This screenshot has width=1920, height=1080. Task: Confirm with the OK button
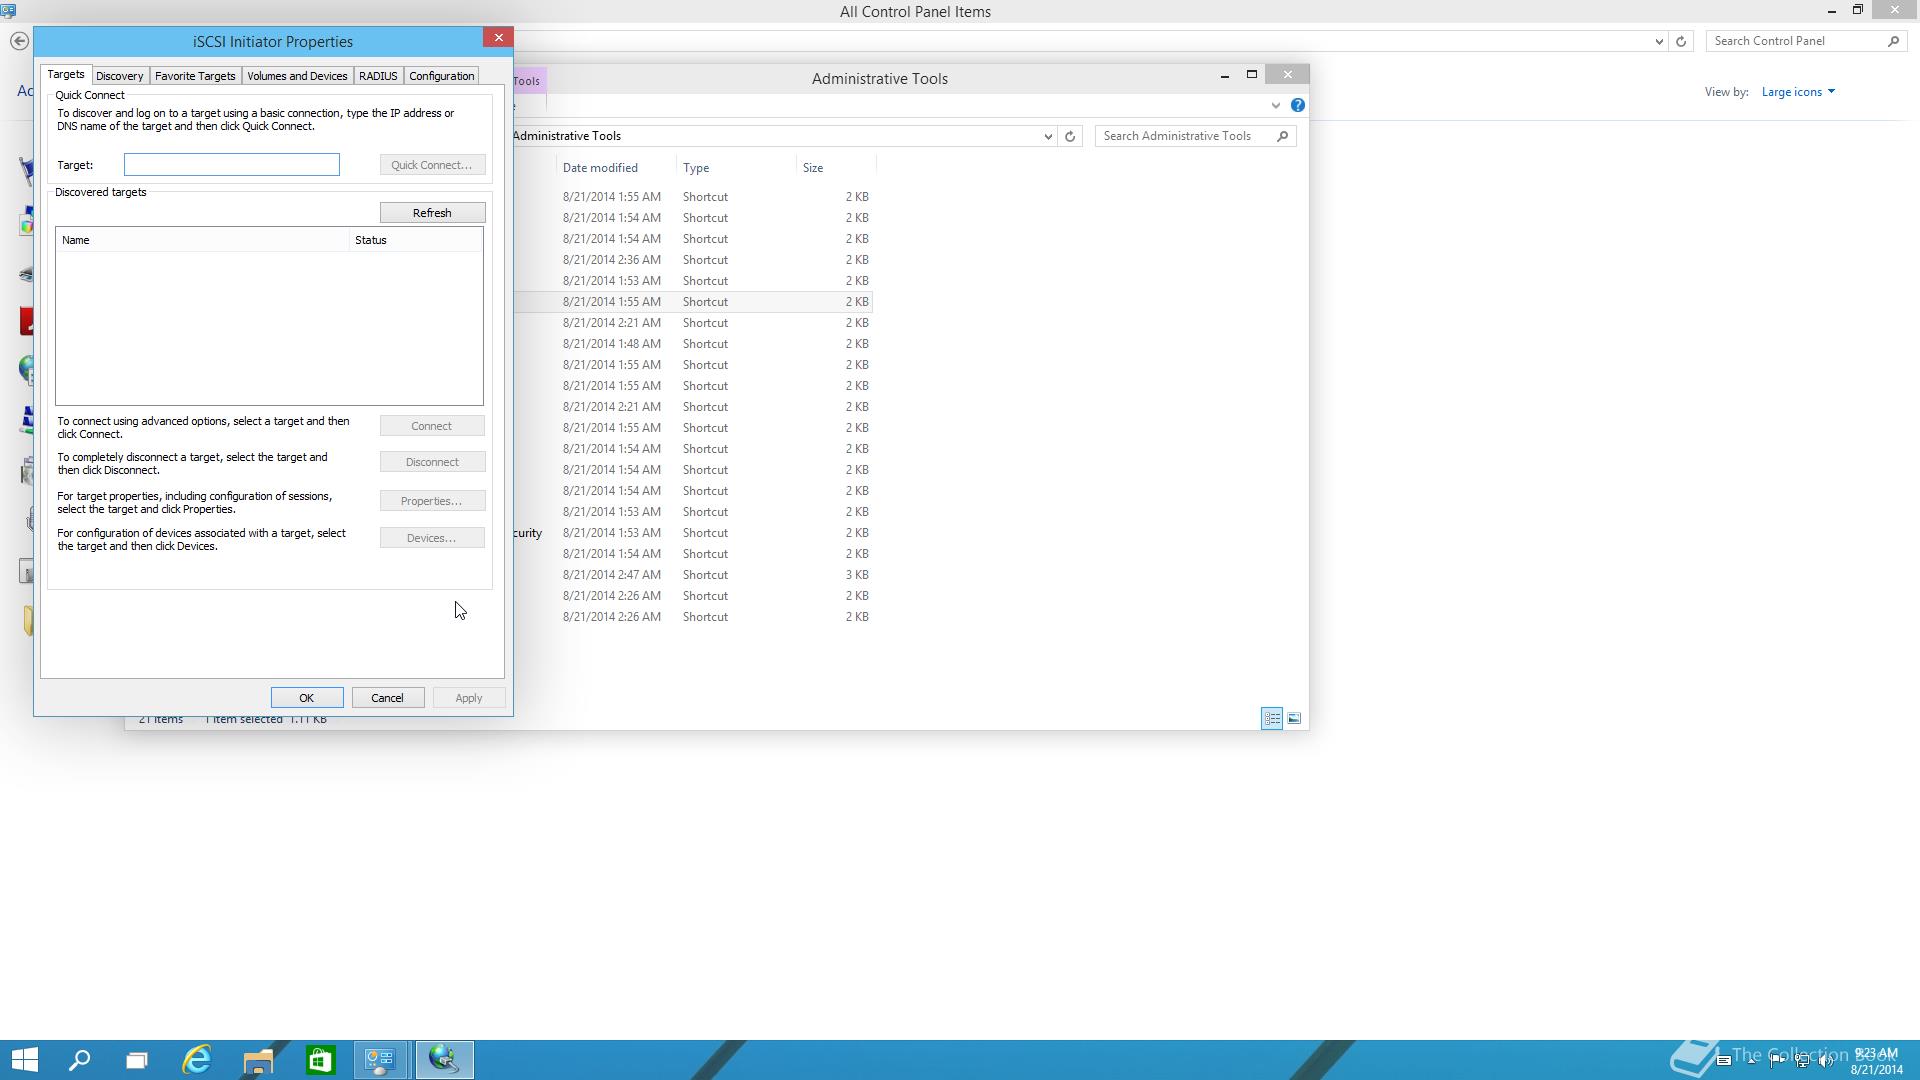[x=307, y=698]
